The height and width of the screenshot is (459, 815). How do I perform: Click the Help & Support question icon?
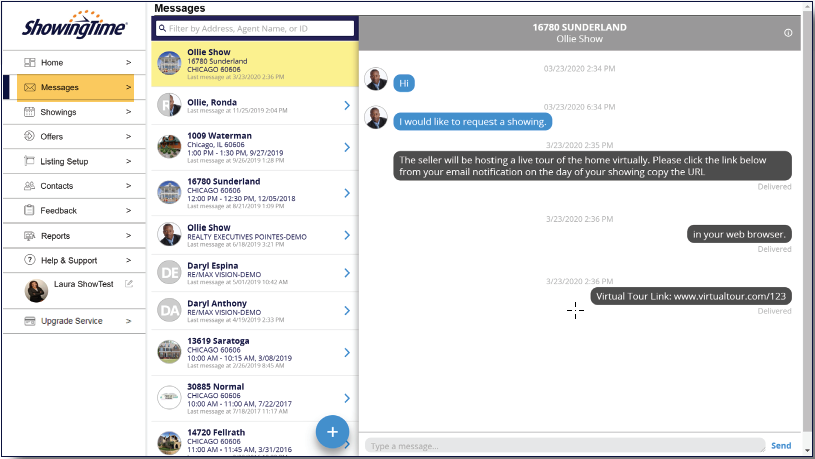tap(30, 260)
